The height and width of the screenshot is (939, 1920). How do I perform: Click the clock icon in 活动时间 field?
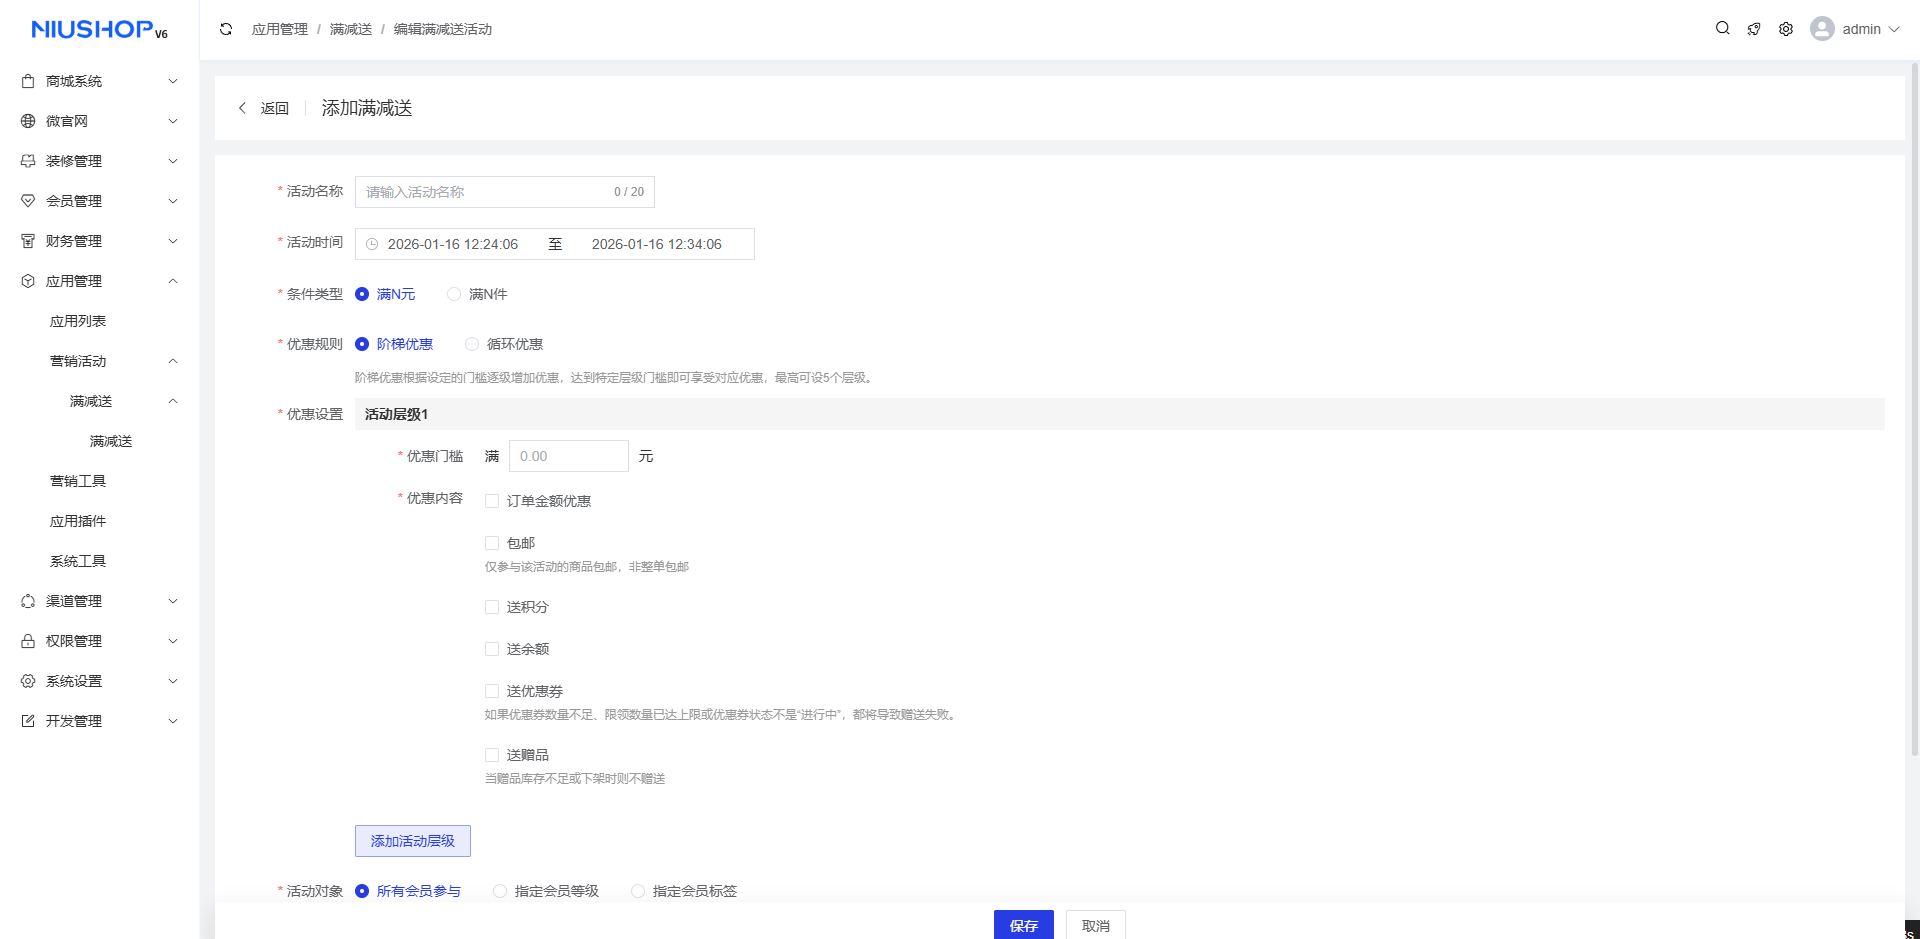coord(372,244)
